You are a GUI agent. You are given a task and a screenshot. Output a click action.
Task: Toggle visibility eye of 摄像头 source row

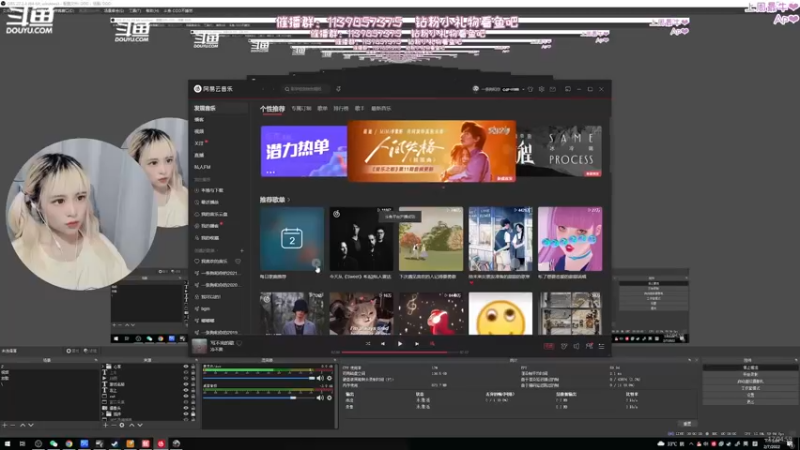coord(186,408)
